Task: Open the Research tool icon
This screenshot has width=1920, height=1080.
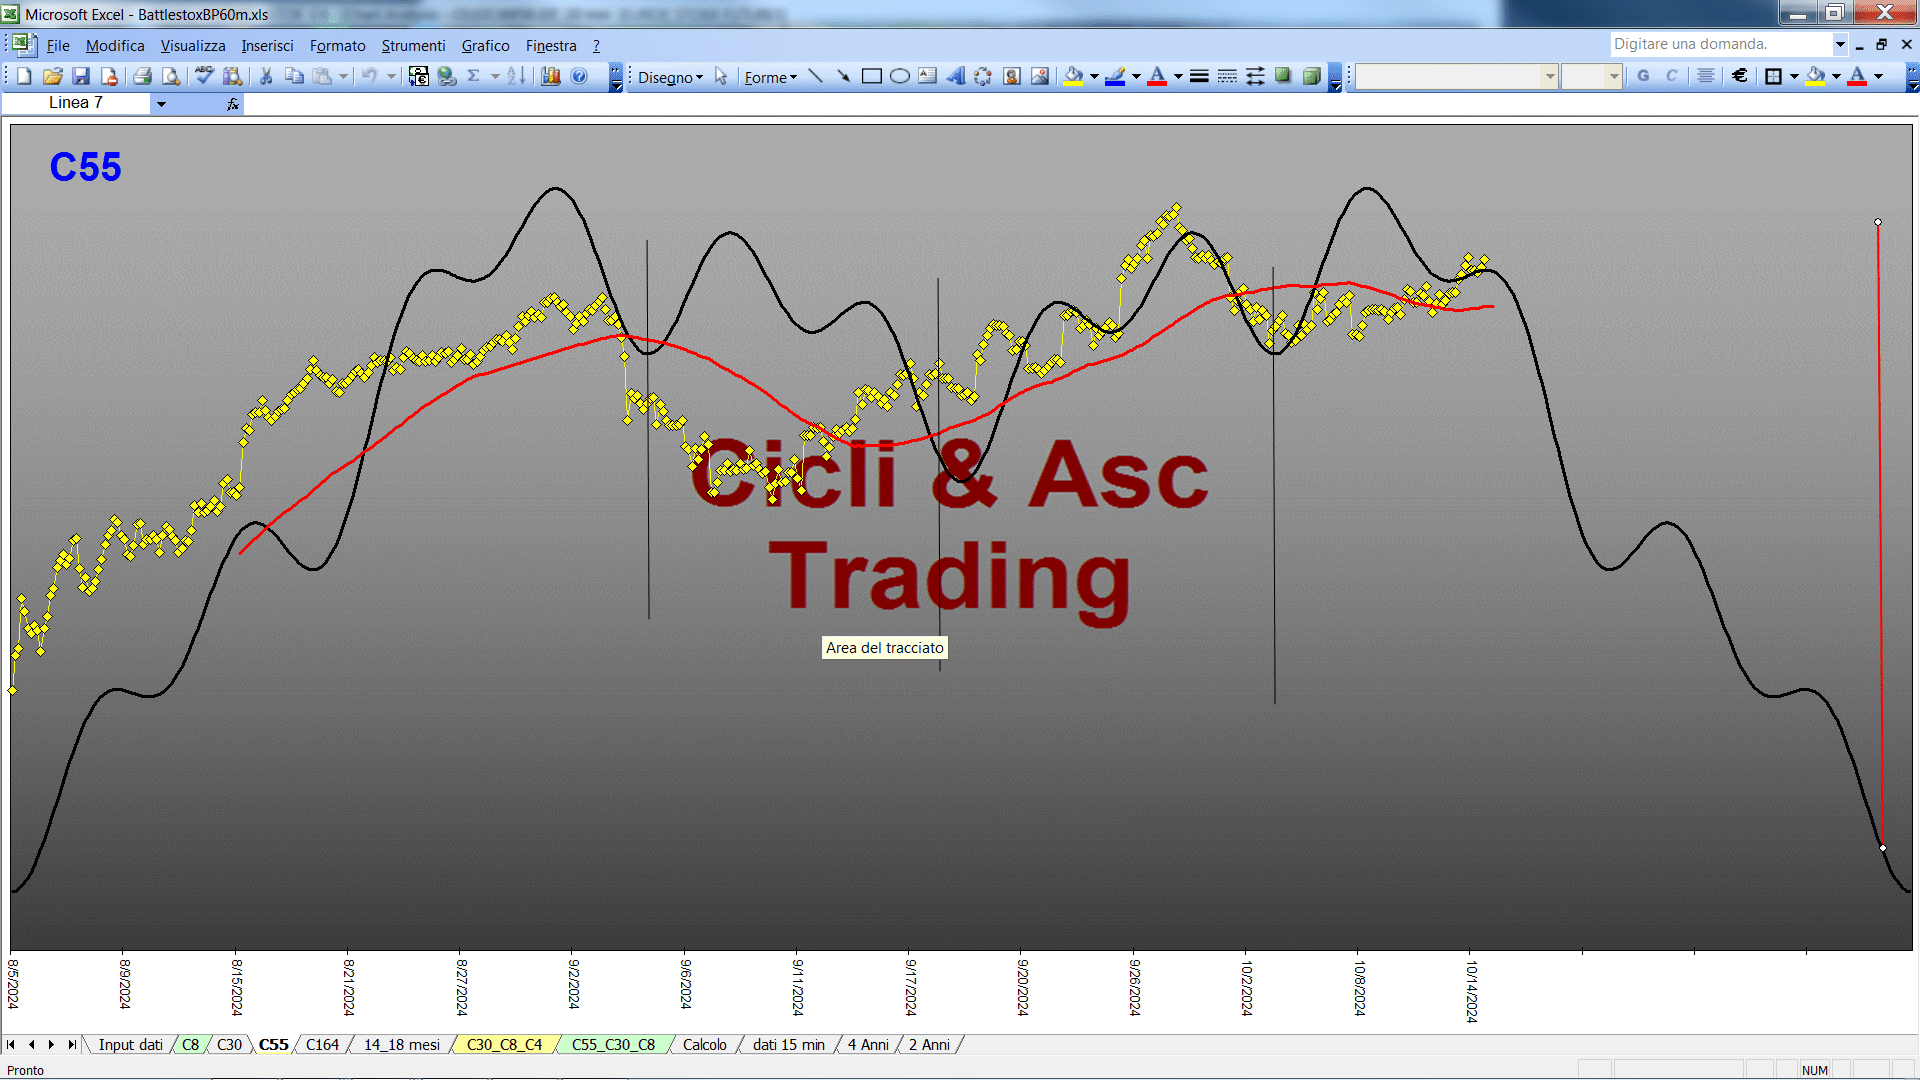Action: [233, 76]
